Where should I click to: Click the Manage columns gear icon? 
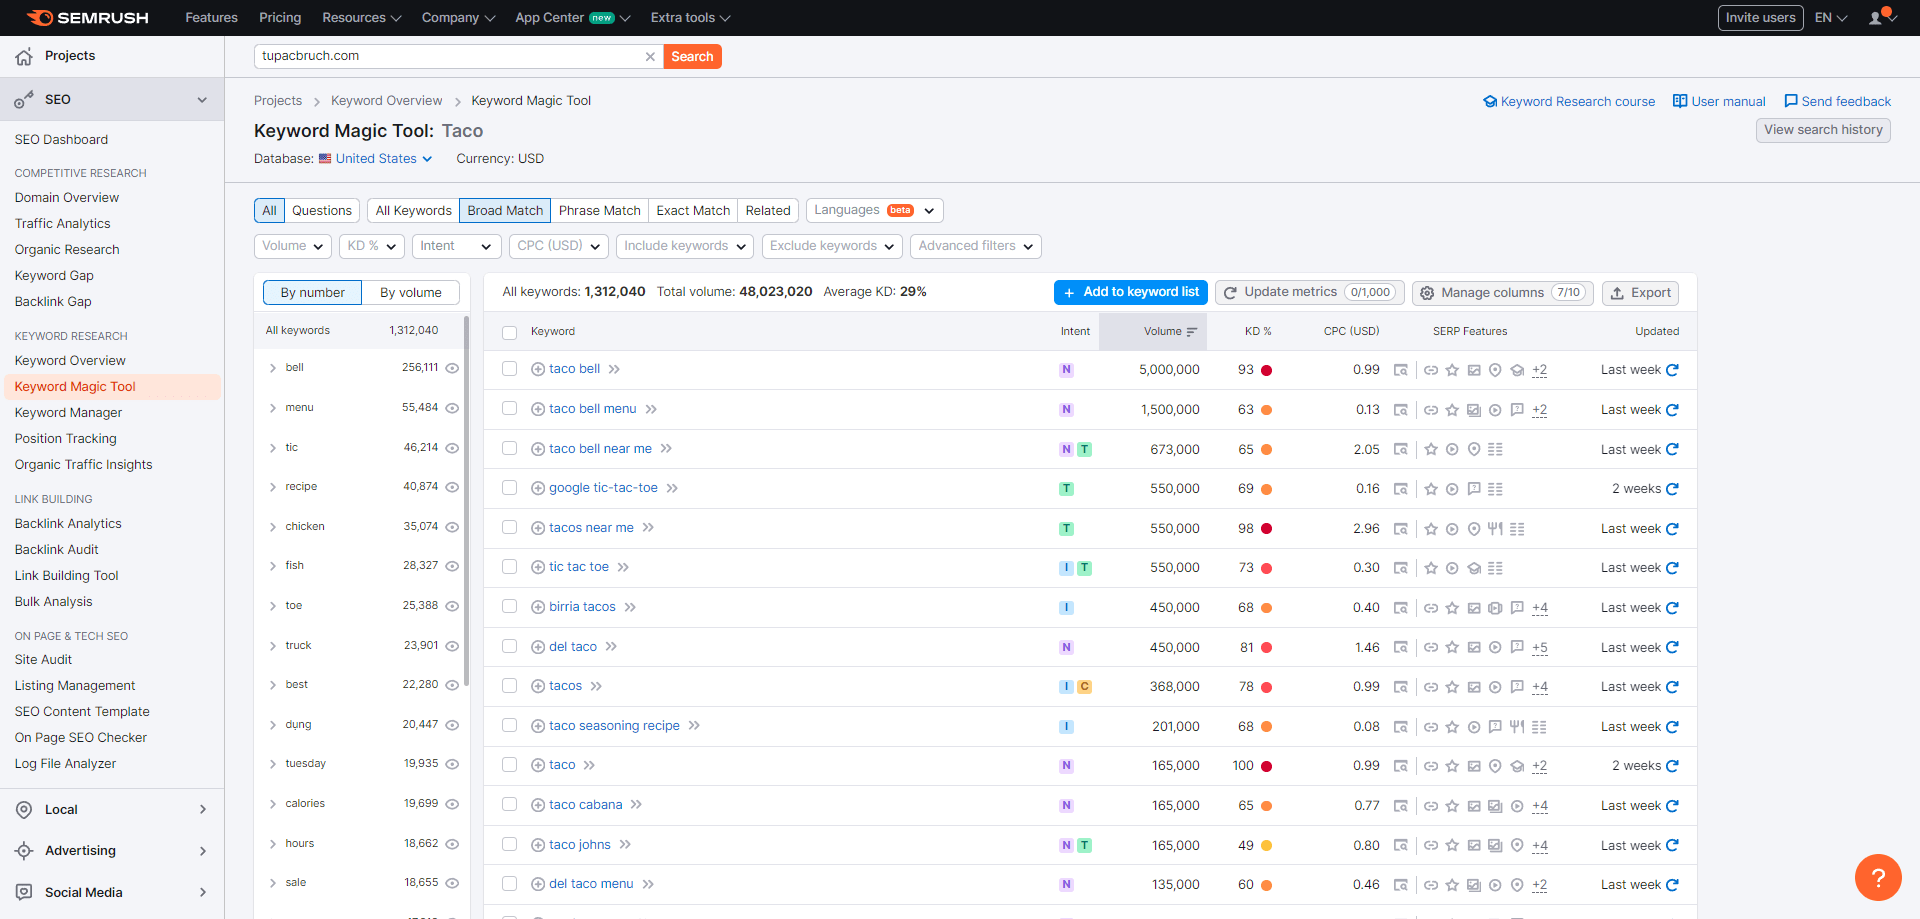(x=1427, y=292)
